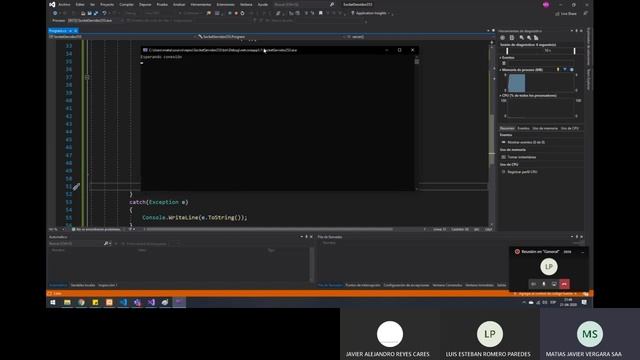Select the Eventos tab in diagnostics
Screen dimensions: 640x360
pos(523,128)
